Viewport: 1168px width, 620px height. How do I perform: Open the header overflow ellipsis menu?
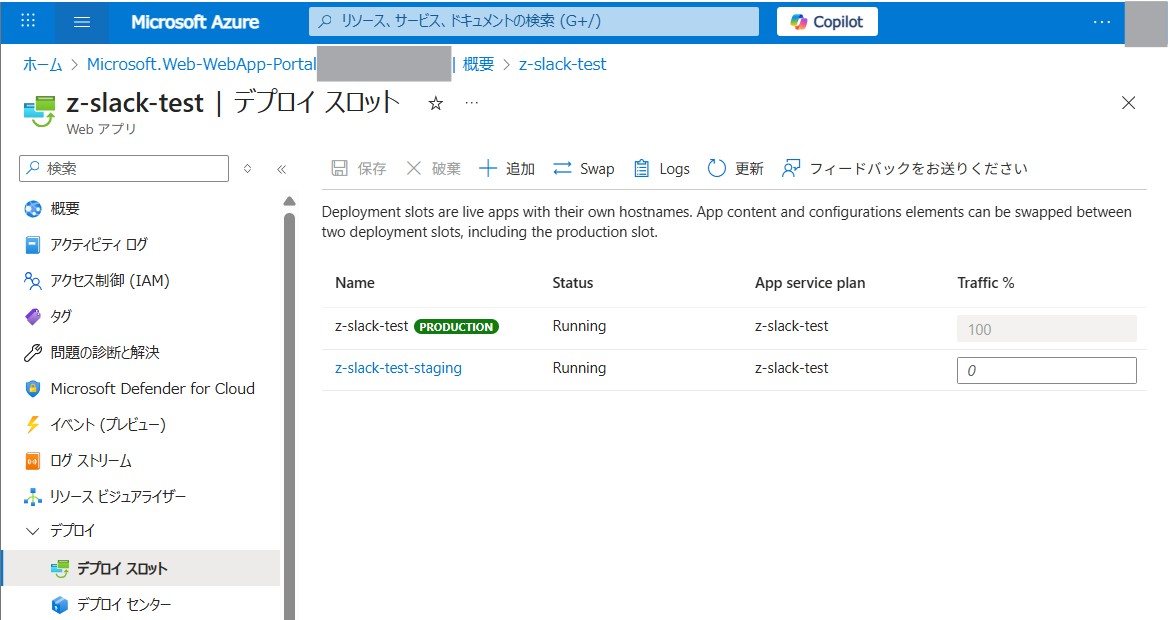(1102, 22)
